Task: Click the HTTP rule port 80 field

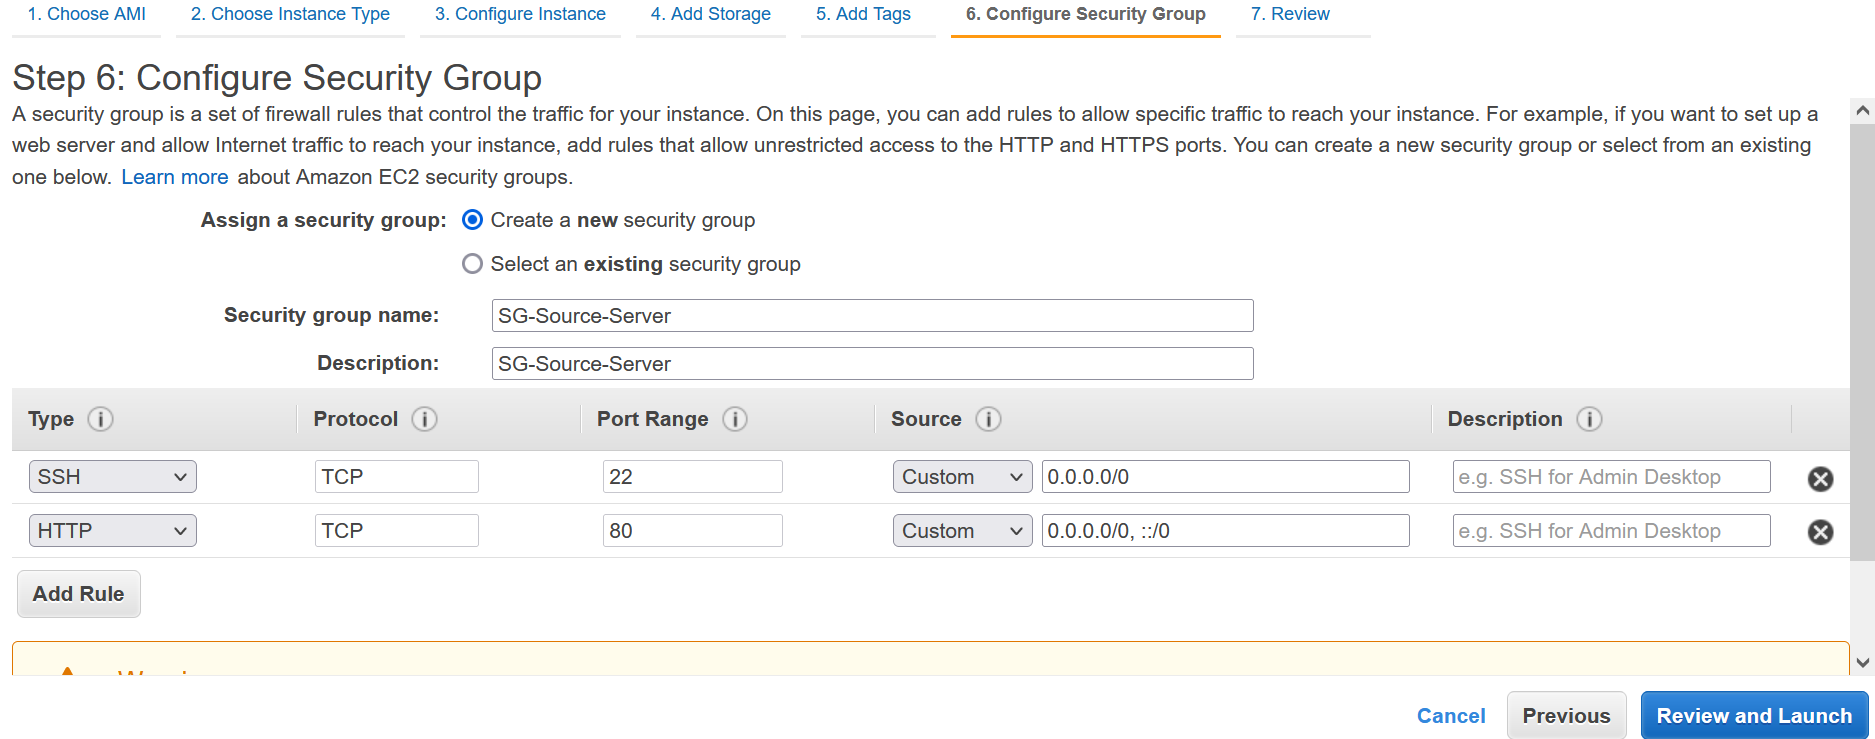Action: 692,531
